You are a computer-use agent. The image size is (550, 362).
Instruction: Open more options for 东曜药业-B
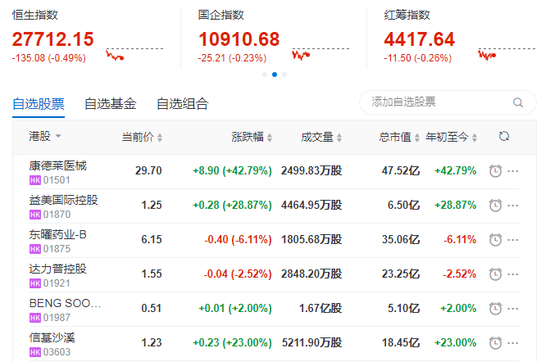coord(513,240)
